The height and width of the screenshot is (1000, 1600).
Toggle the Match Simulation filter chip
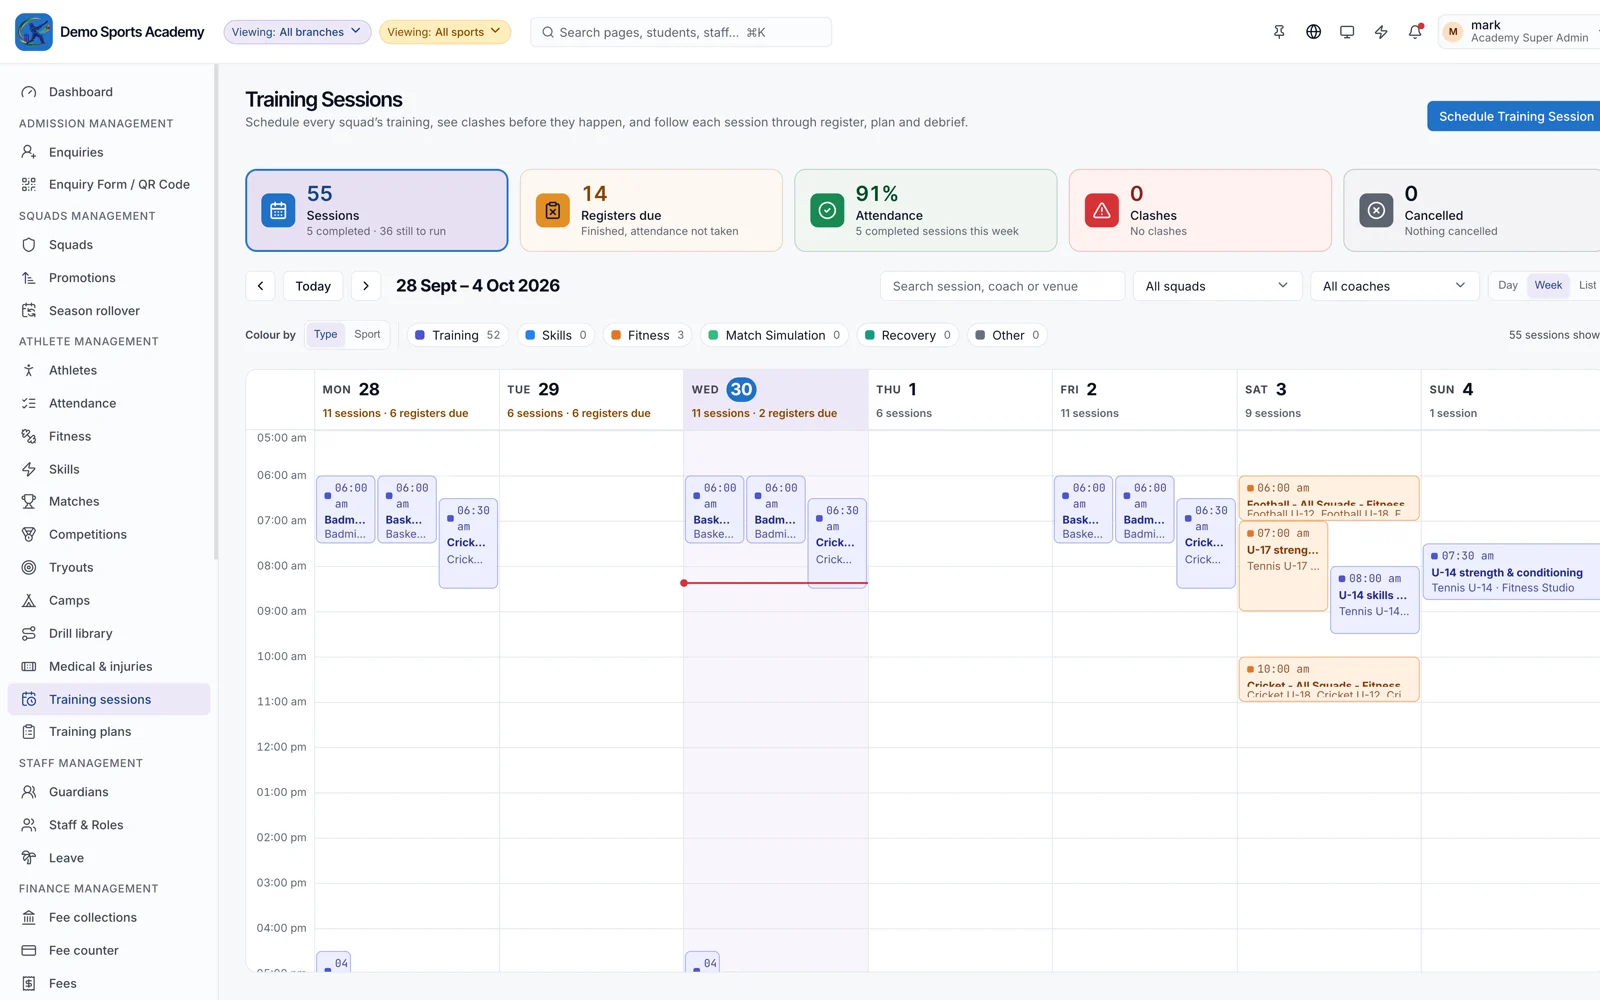(774, 335)
